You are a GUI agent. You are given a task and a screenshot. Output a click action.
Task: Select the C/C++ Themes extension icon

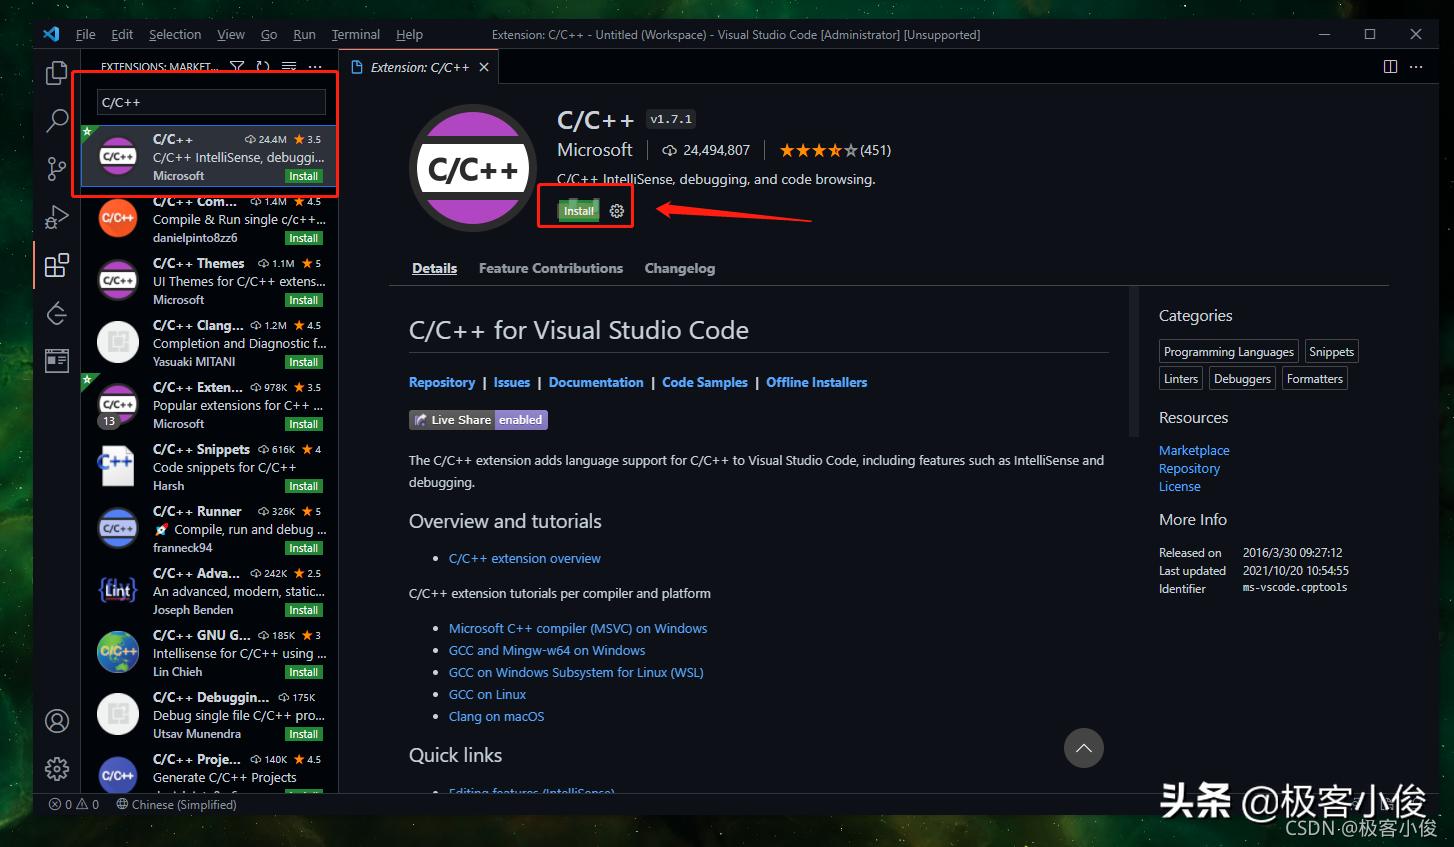118,281
